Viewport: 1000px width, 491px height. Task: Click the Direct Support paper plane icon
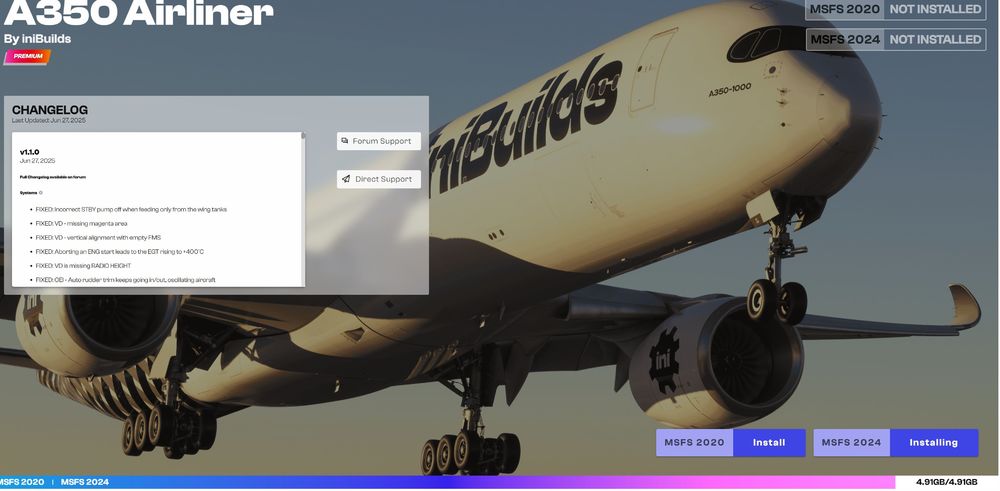click(346, 179)
